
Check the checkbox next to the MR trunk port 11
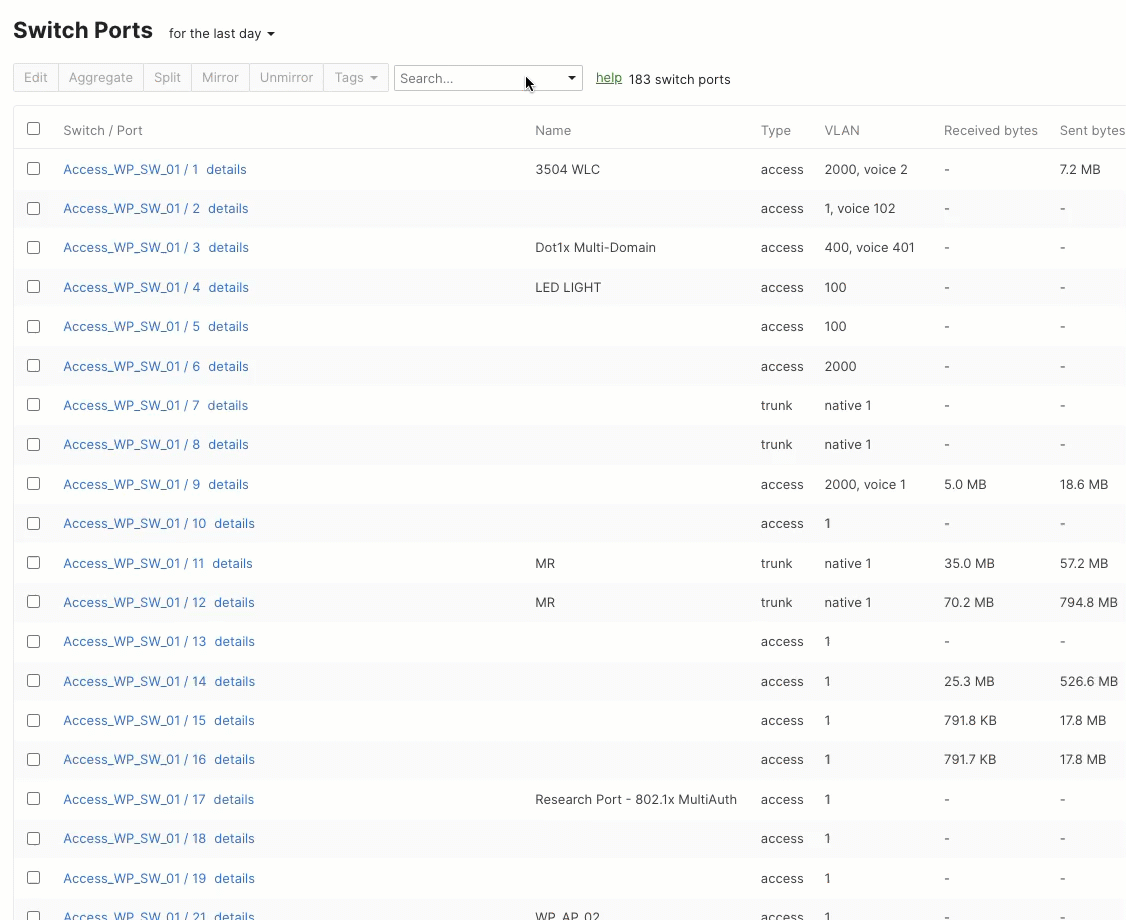coord(33,562)
